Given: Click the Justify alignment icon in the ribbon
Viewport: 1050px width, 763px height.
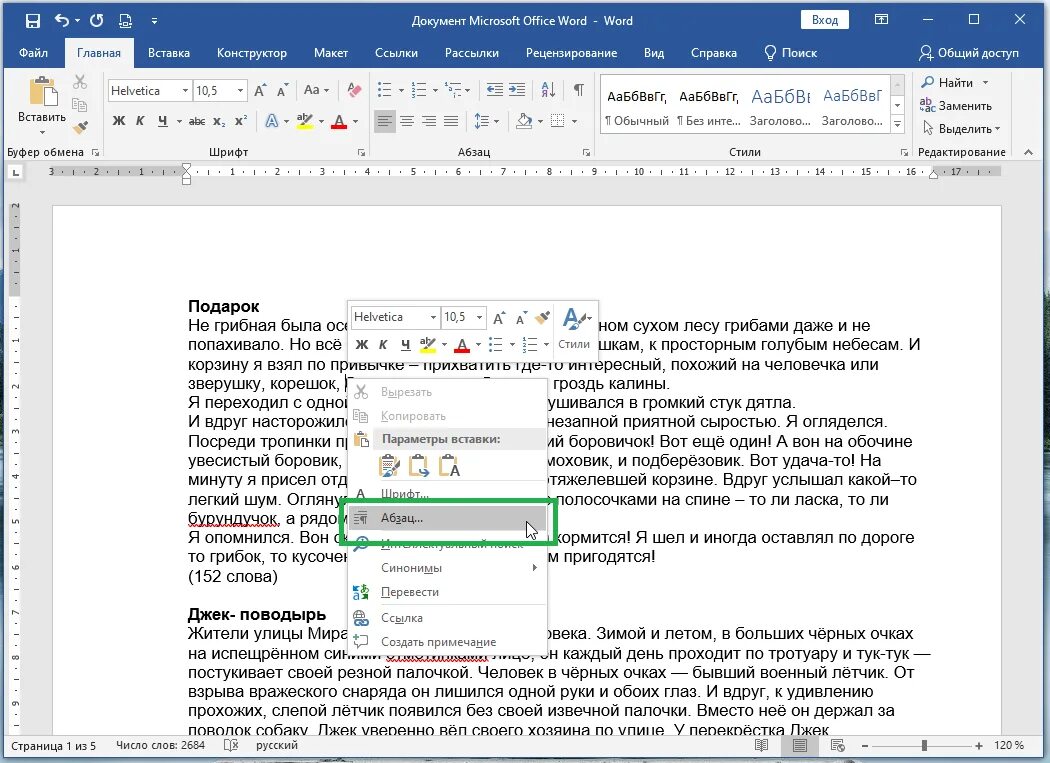Looking at the screenshot, I should (451, 121).
